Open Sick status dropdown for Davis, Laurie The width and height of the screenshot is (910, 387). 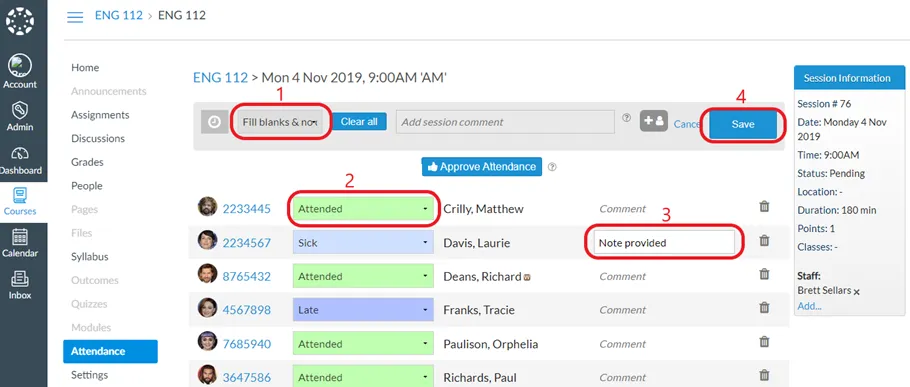coord(363,243)
